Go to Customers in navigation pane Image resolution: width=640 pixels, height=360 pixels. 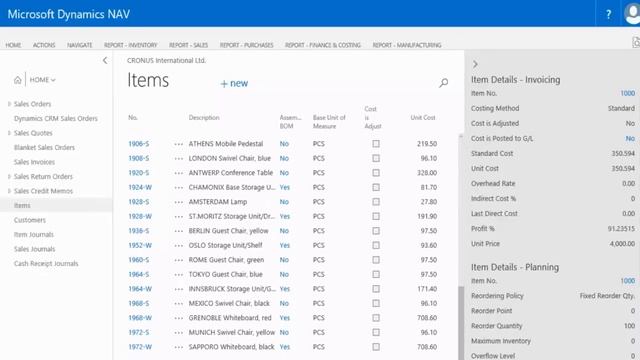30,220
